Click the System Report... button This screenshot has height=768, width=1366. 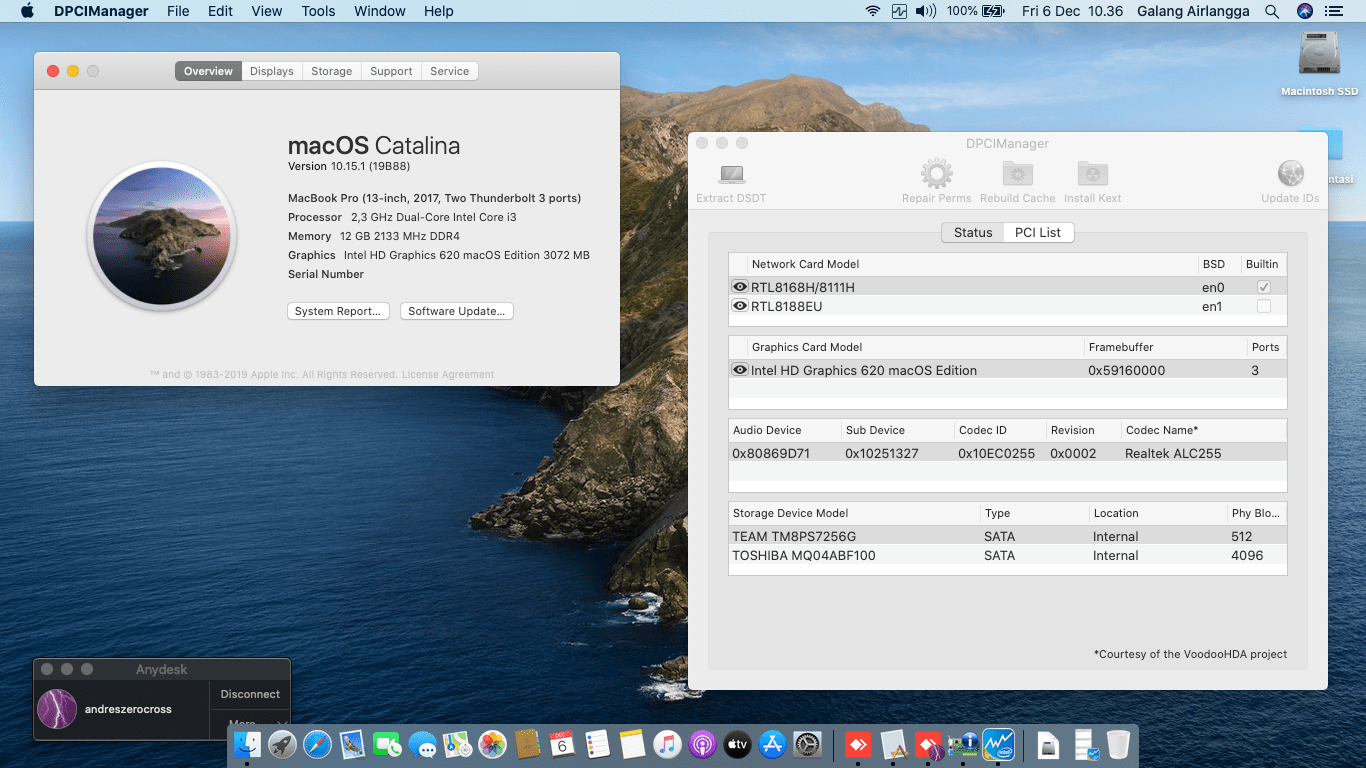click(x=338, y=311)
